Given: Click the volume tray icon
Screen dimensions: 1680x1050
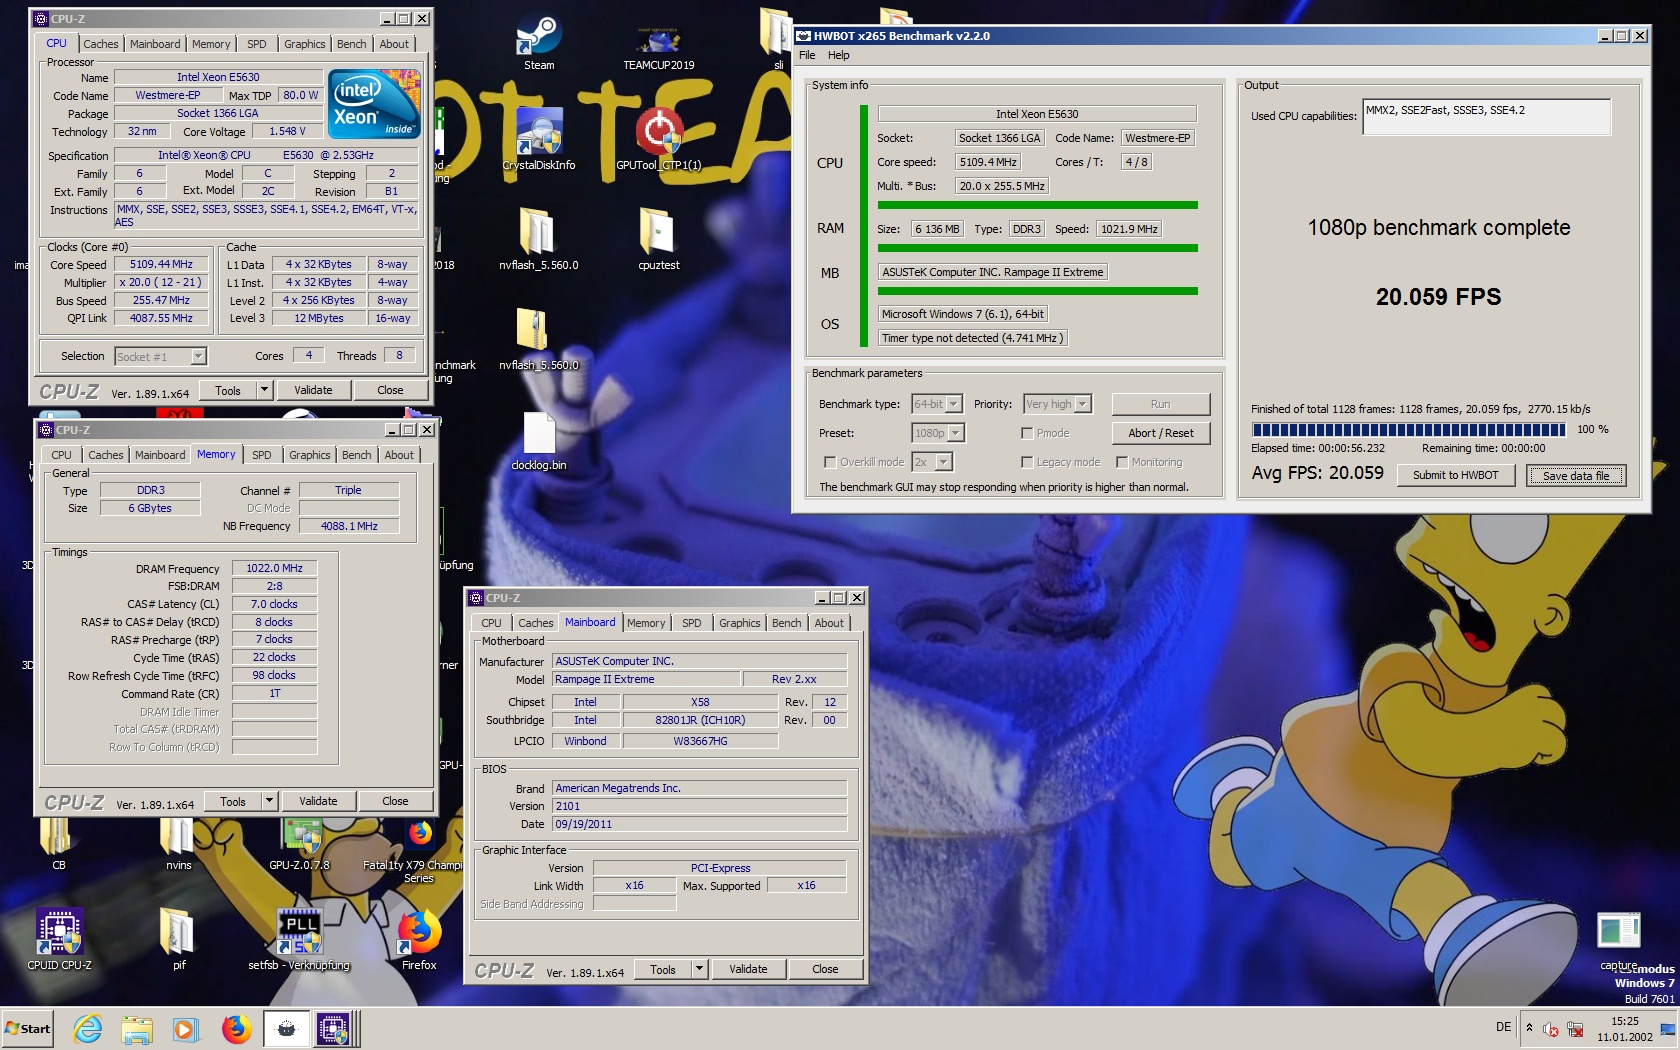Looking at the screenshot, I should tap(1551, 1029).
